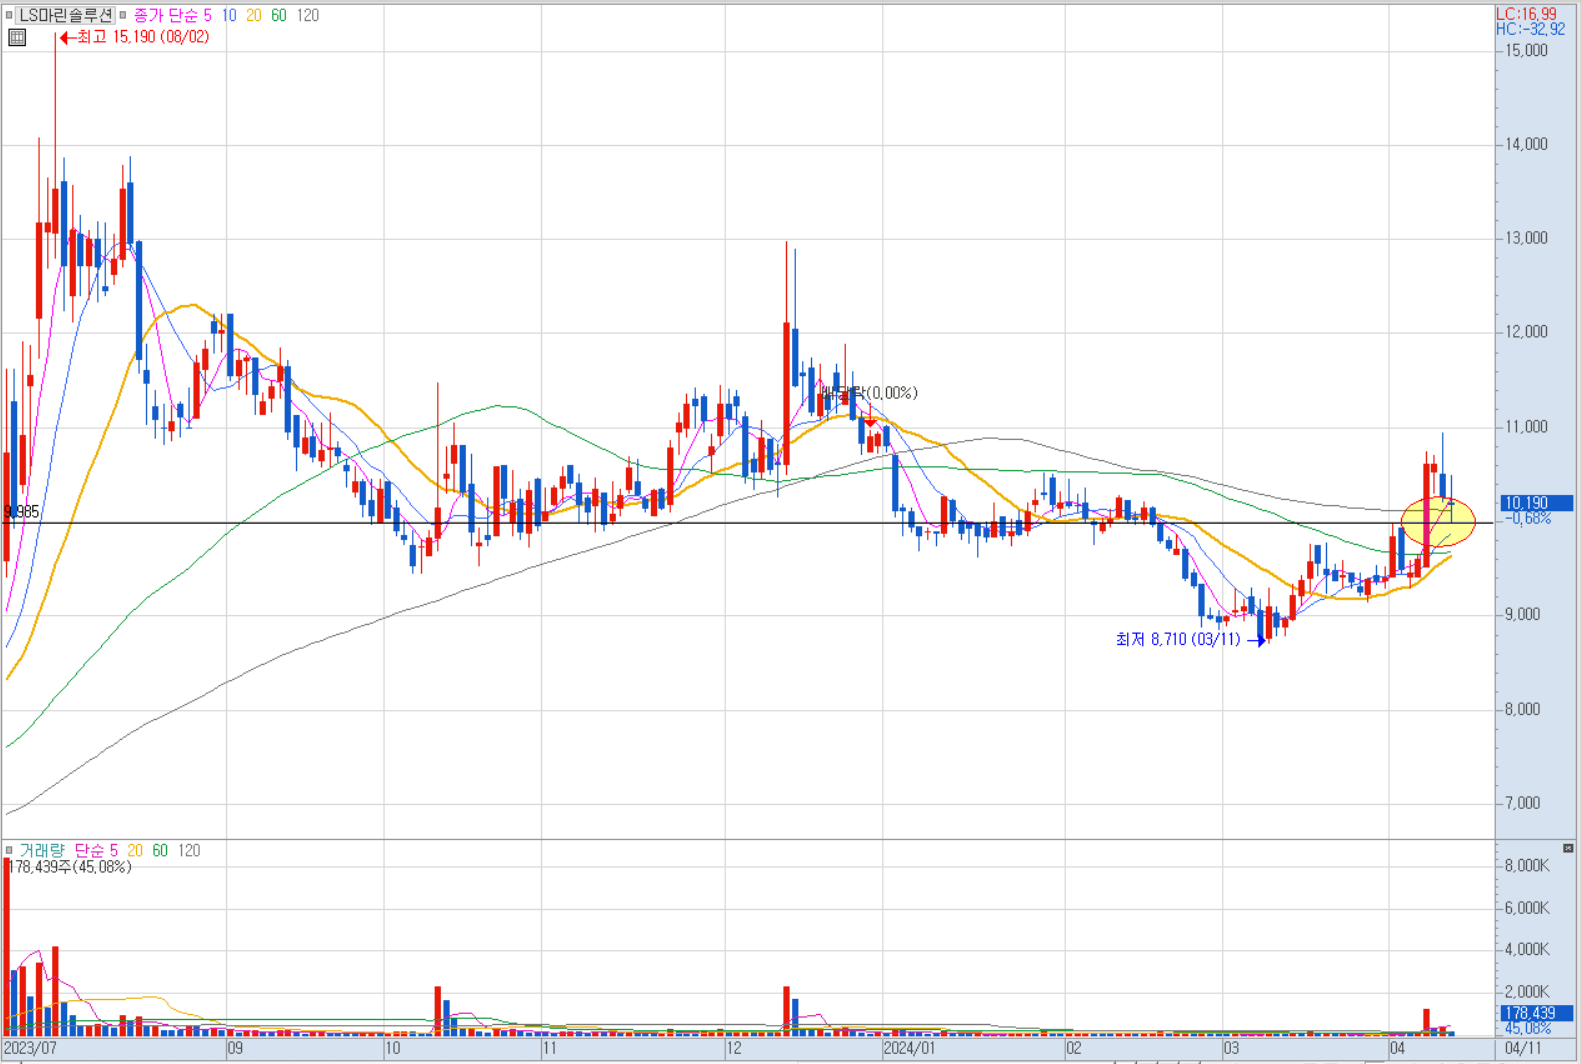Select the gray 120 price moving average legend
The image size is (1581, 1064).
[x=308, y=15]
